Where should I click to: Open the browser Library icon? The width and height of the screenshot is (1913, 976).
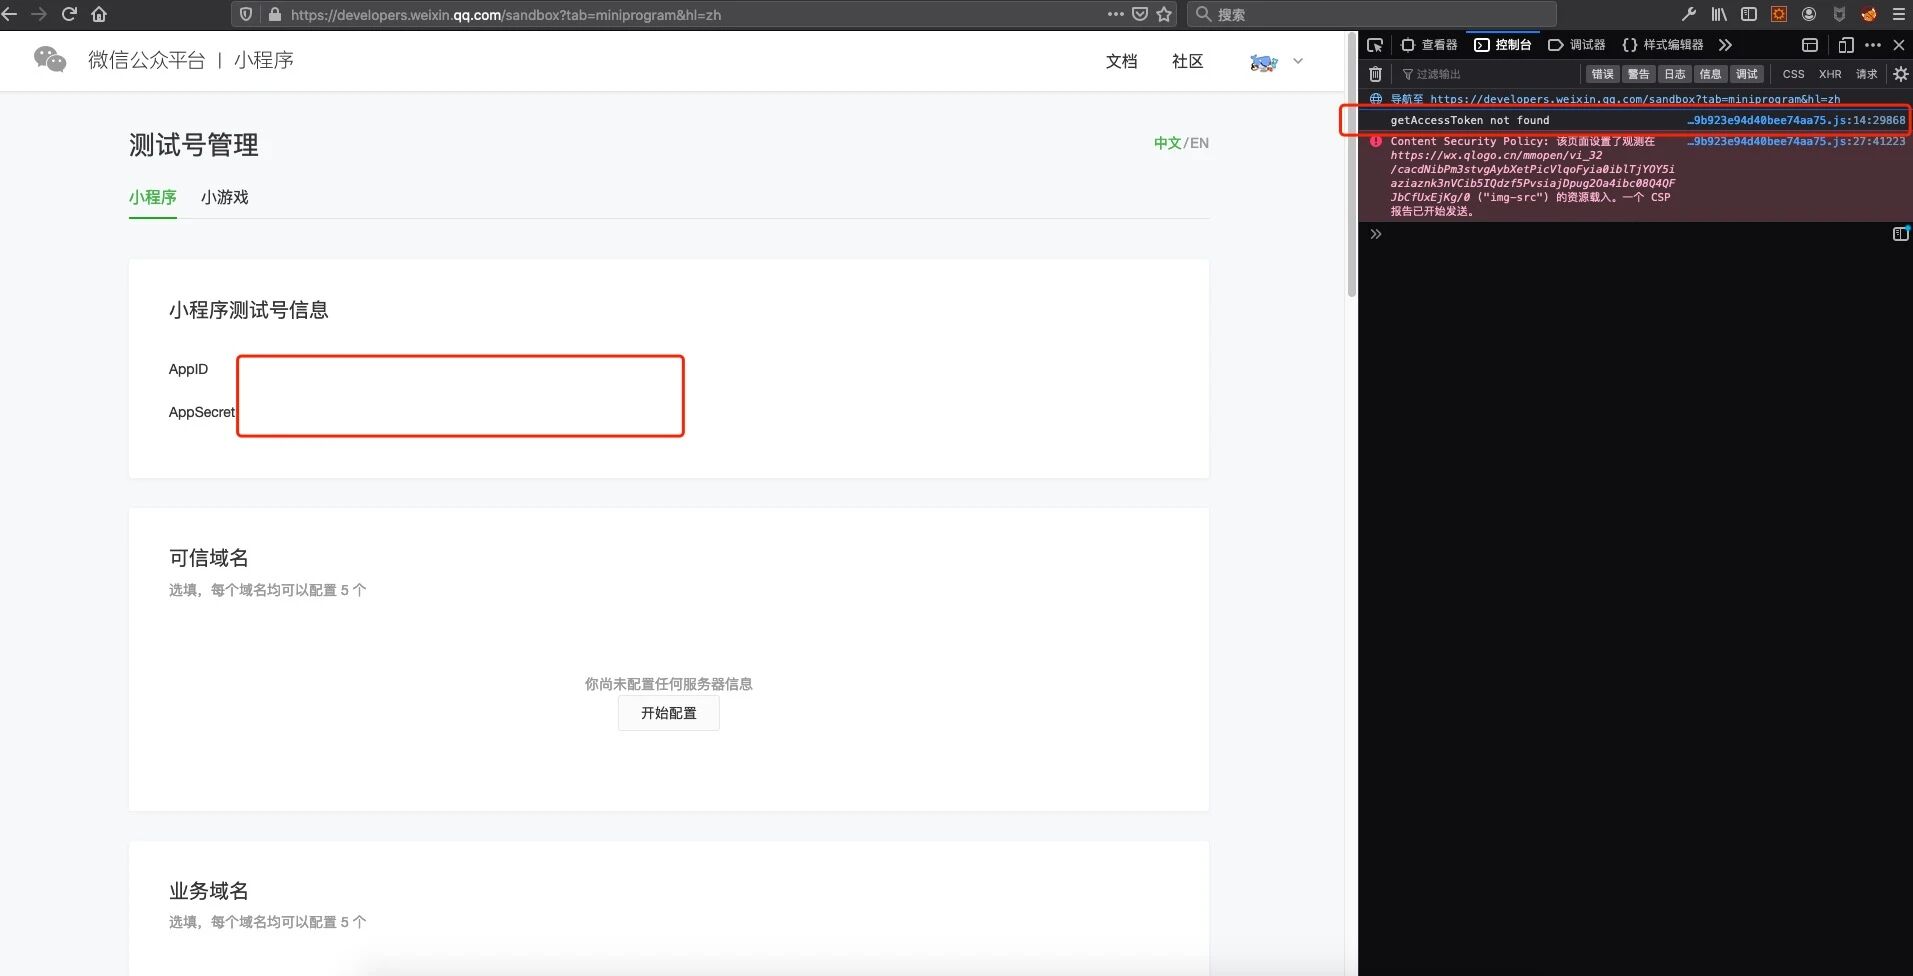point(1719,14)
